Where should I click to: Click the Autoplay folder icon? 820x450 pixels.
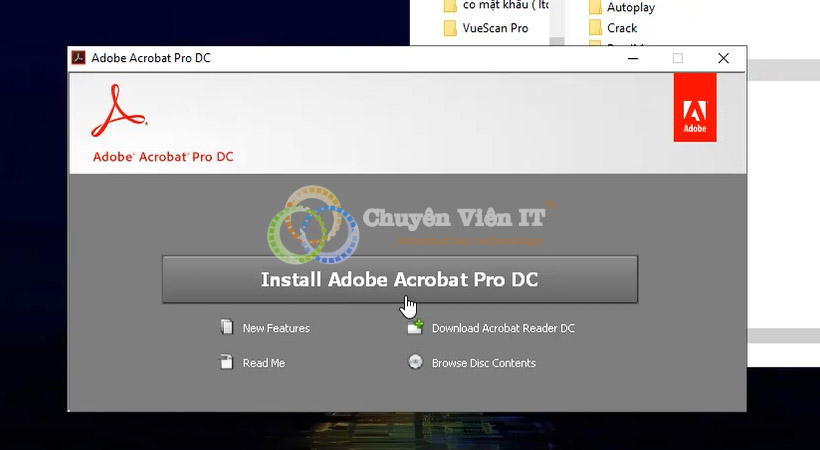(x=595, y=7)
